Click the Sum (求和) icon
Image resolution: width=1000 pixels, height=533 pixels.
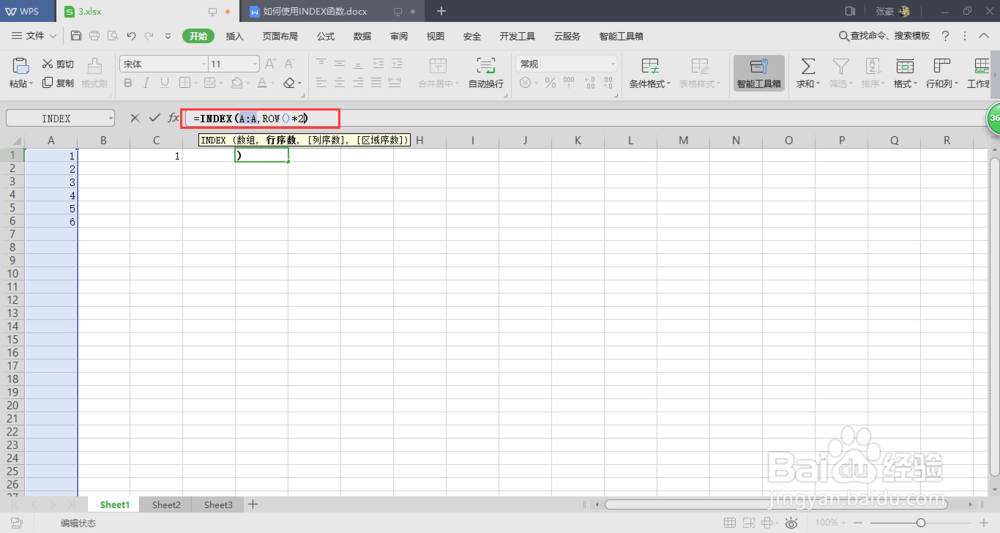pyautogui.click(x=807, y=66)
